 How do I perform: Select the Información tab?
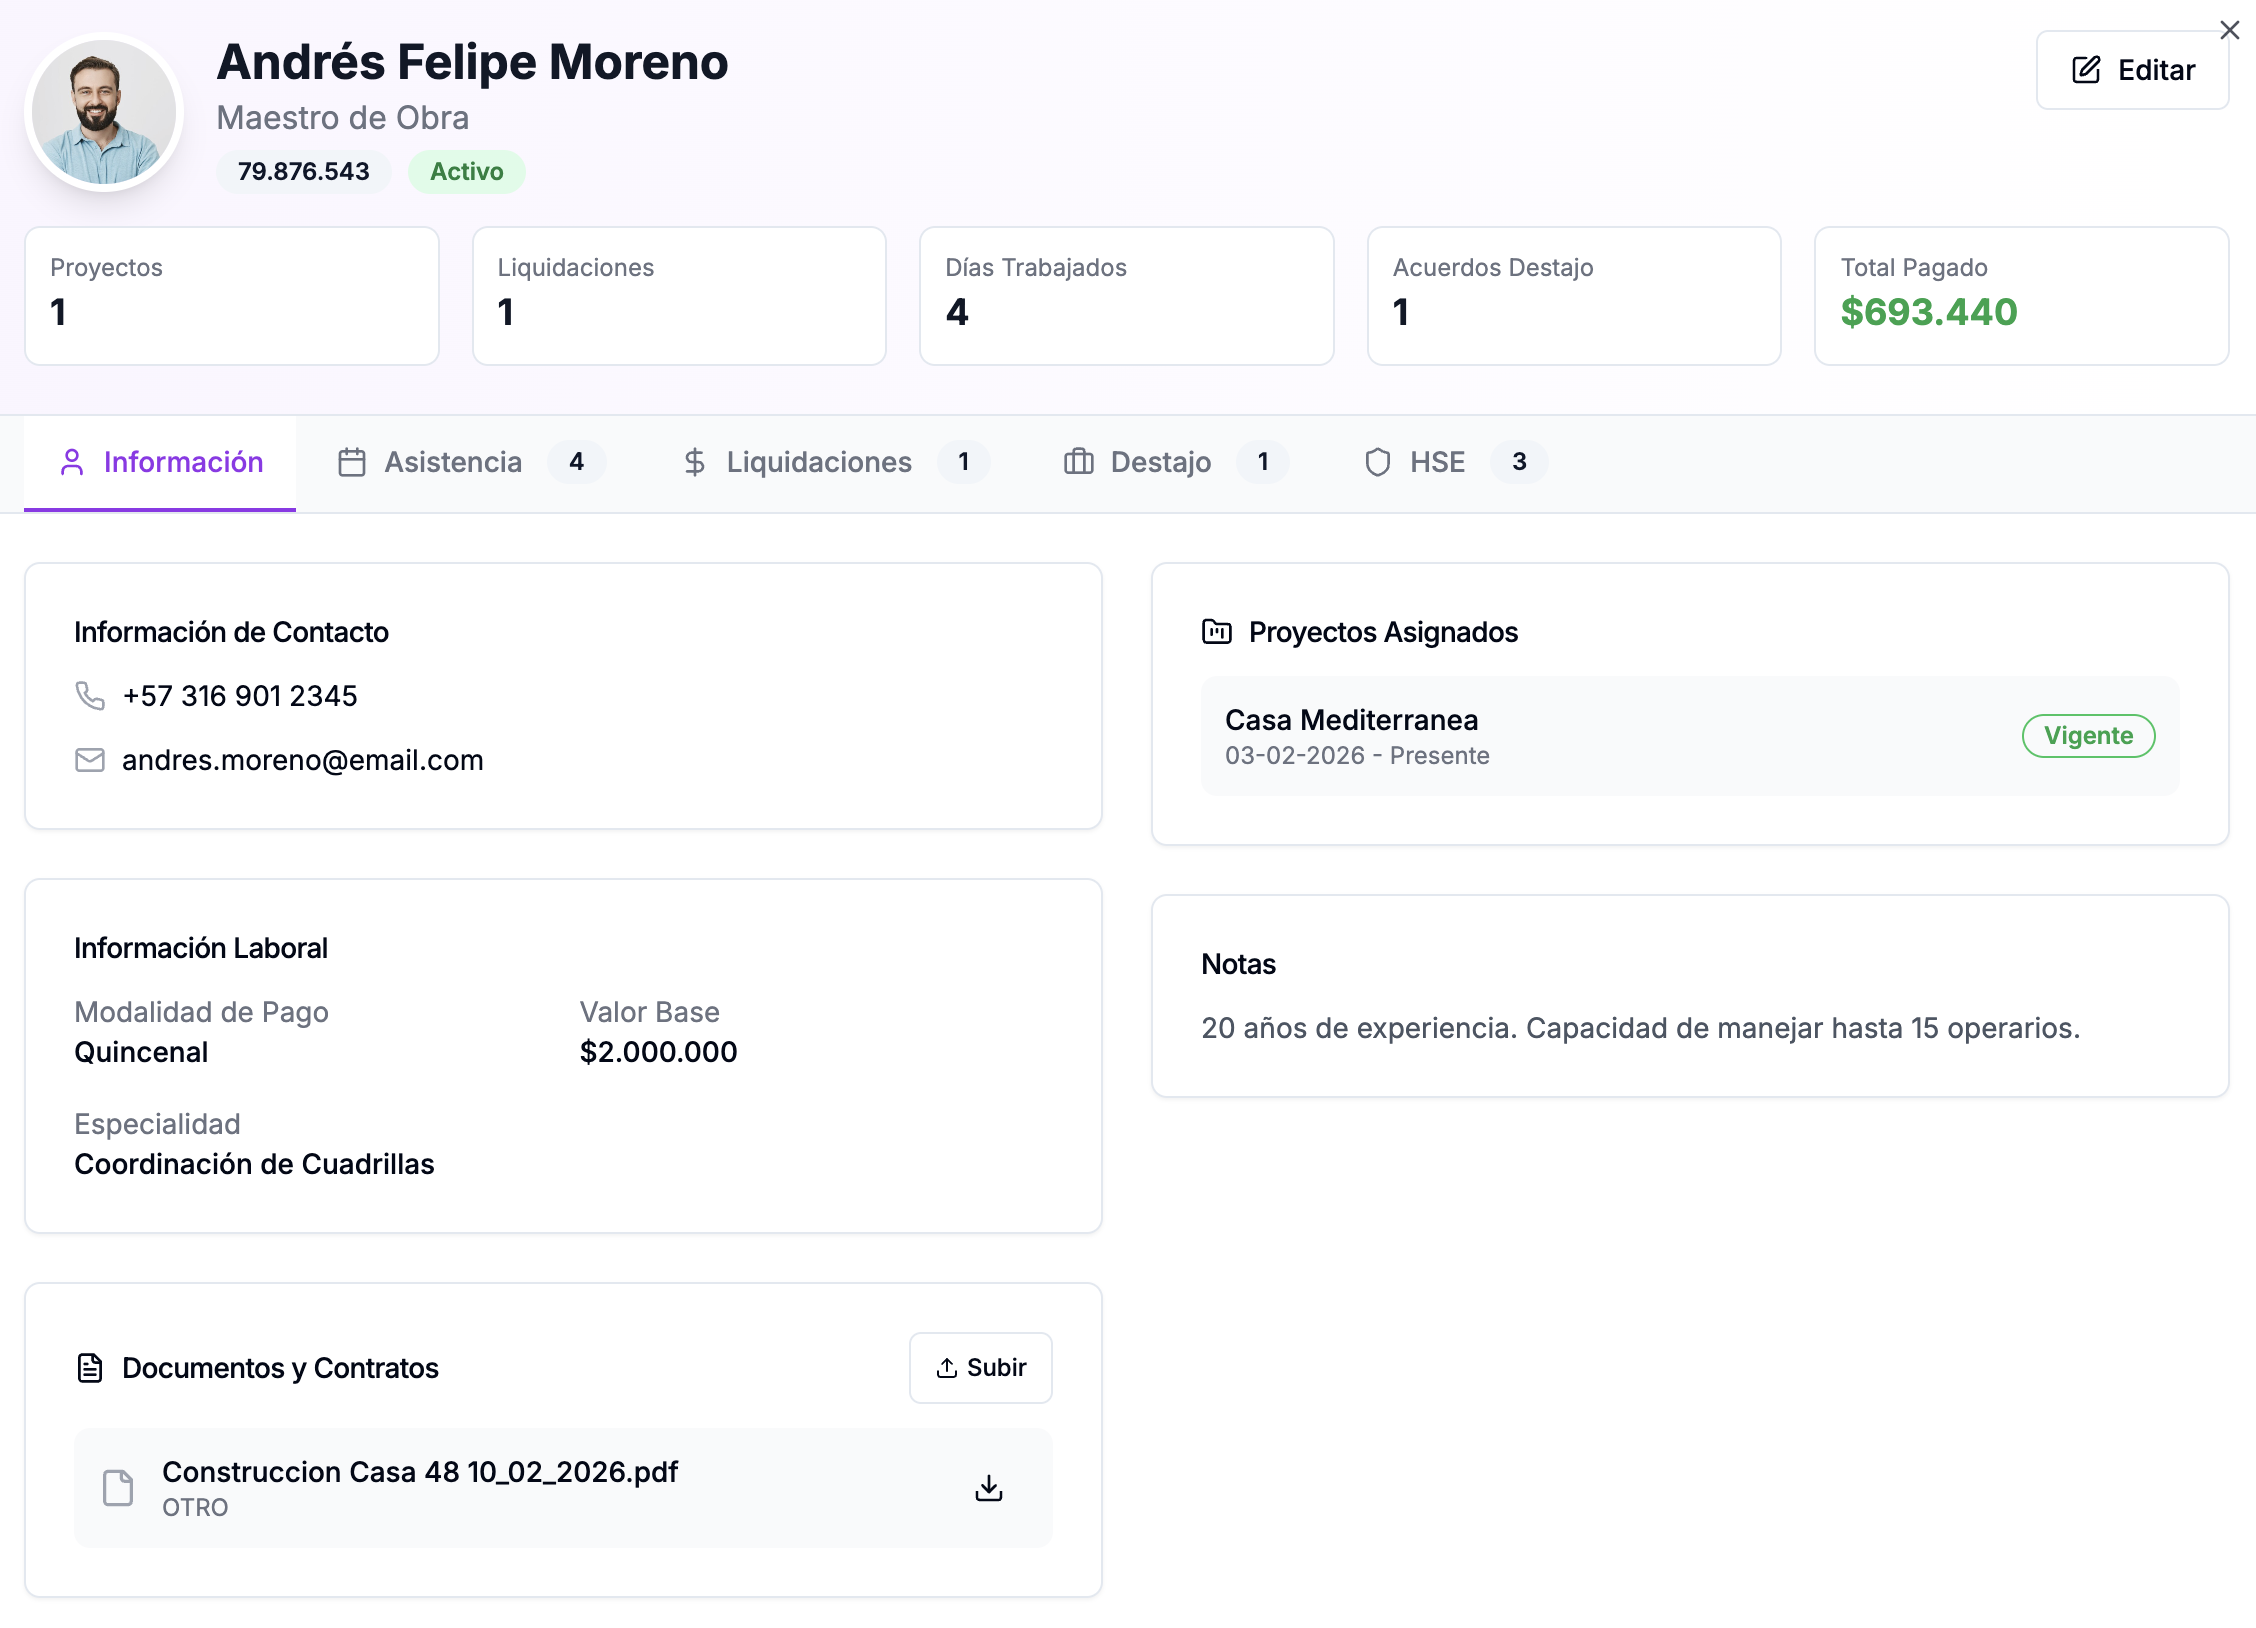click(x=161, y=462)
